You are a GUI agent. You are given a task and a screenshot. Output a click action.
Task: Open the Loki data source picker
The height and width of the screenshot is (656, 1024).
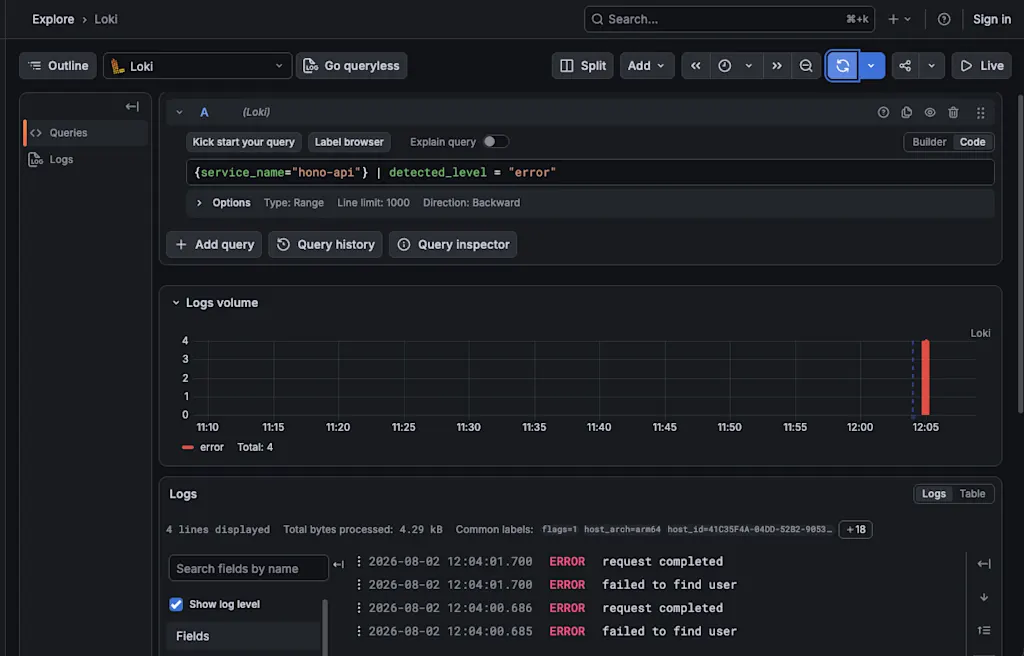pos(197,65)
